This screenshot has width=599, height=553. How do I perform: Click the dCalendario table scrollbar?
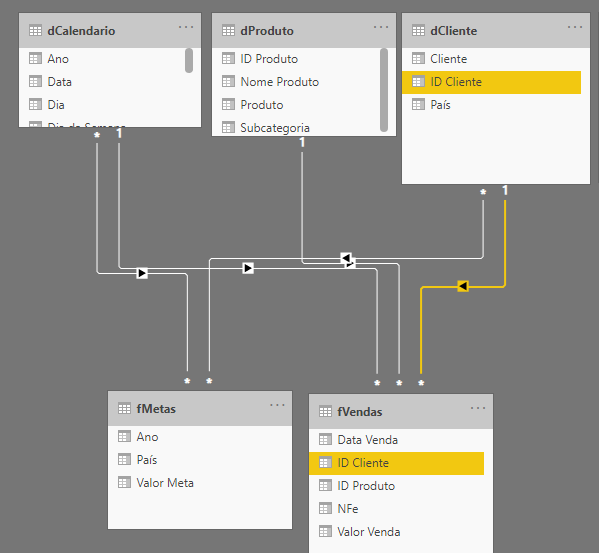(x=189, y=60)
